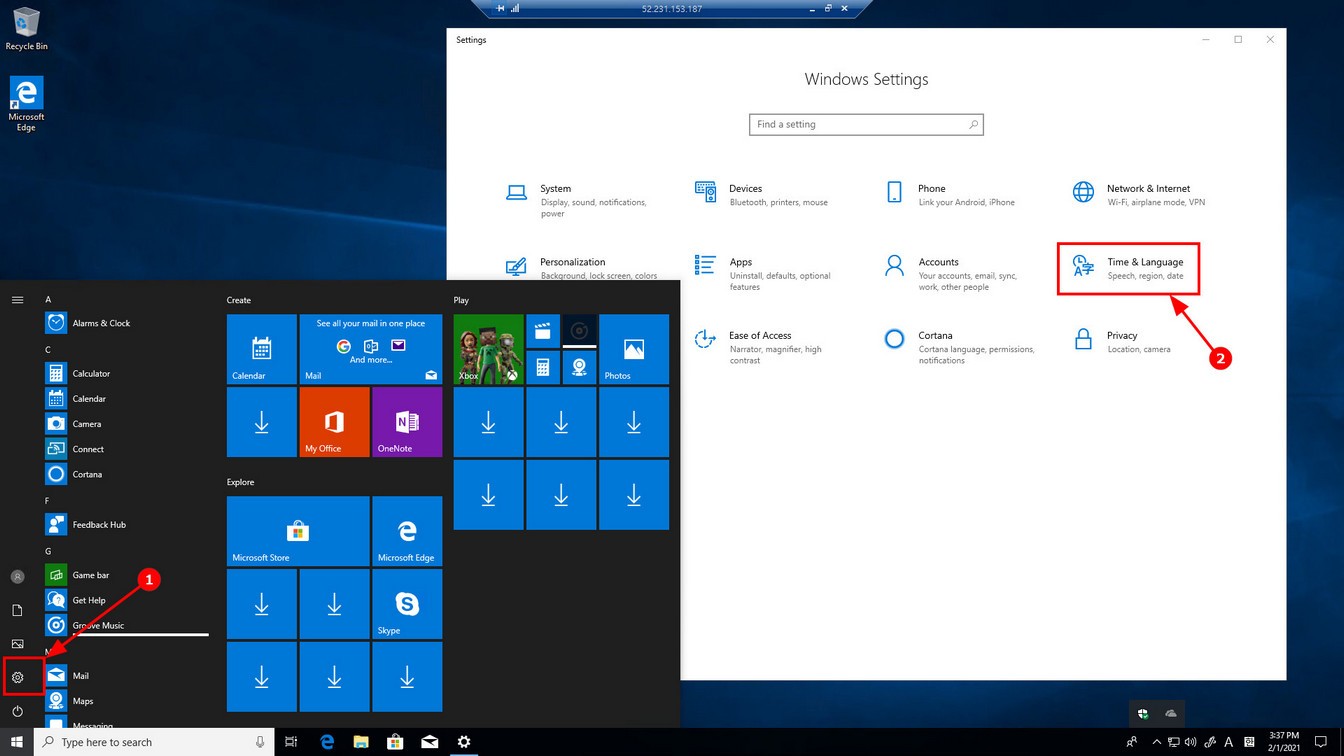The width and height of the screenshot is (1344, 756).
Task: Click the Explore group heading
Action: click(x=241, y=482)
